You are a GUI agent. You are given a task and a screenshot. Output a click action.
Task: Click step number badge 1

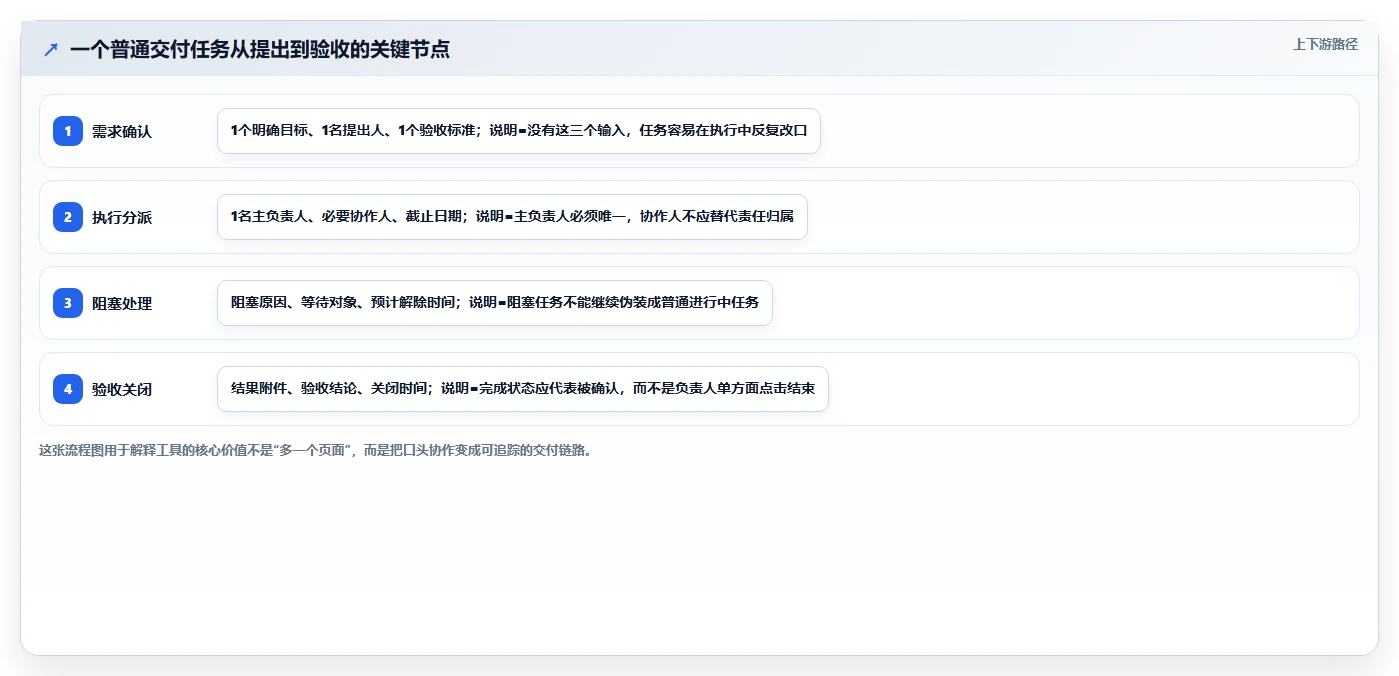coord(68,131)
